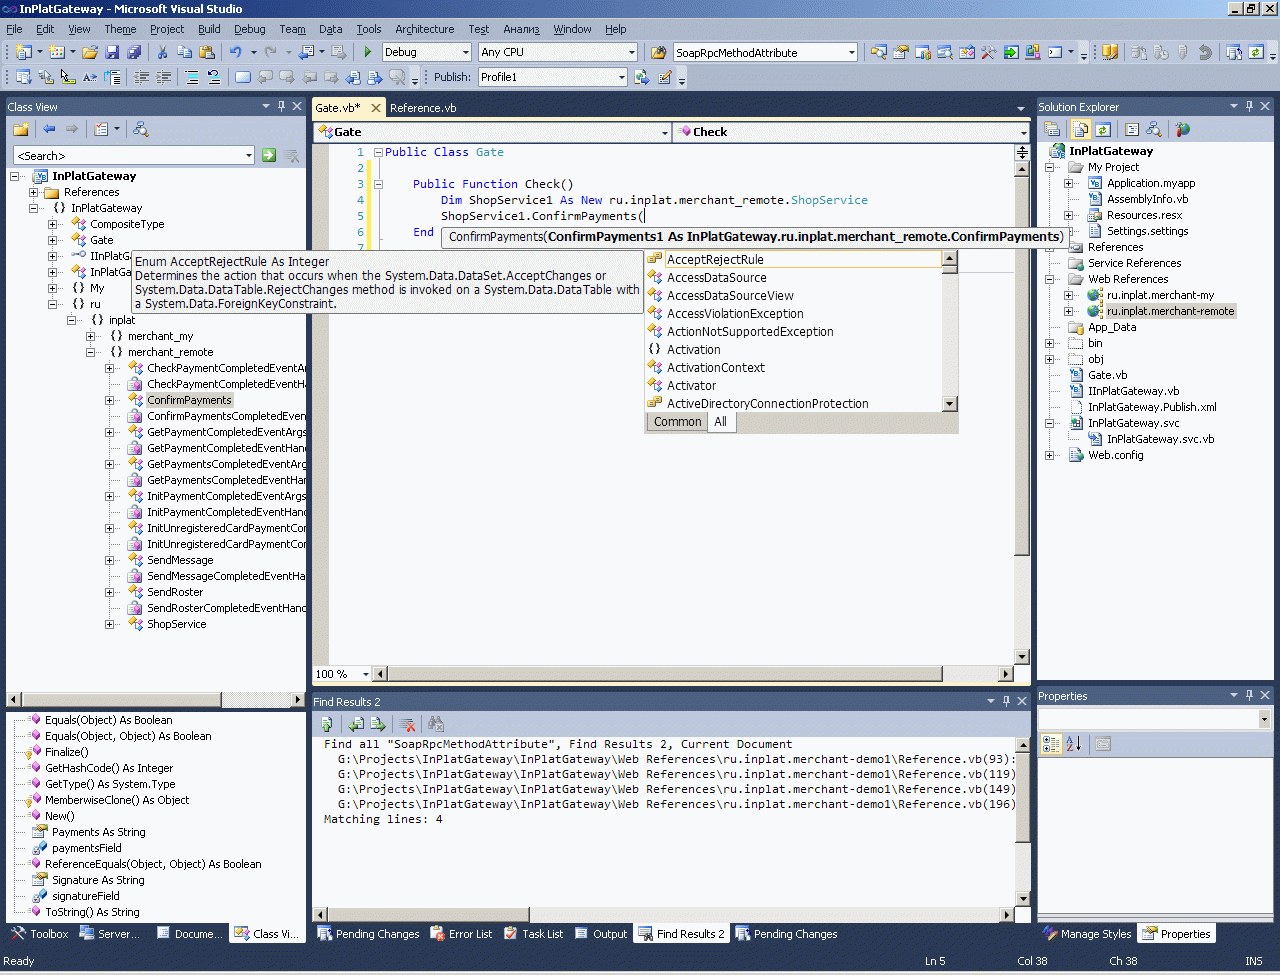Switch to the Toolbox tab
1280x975 pixels.
[x=40, y=934]
